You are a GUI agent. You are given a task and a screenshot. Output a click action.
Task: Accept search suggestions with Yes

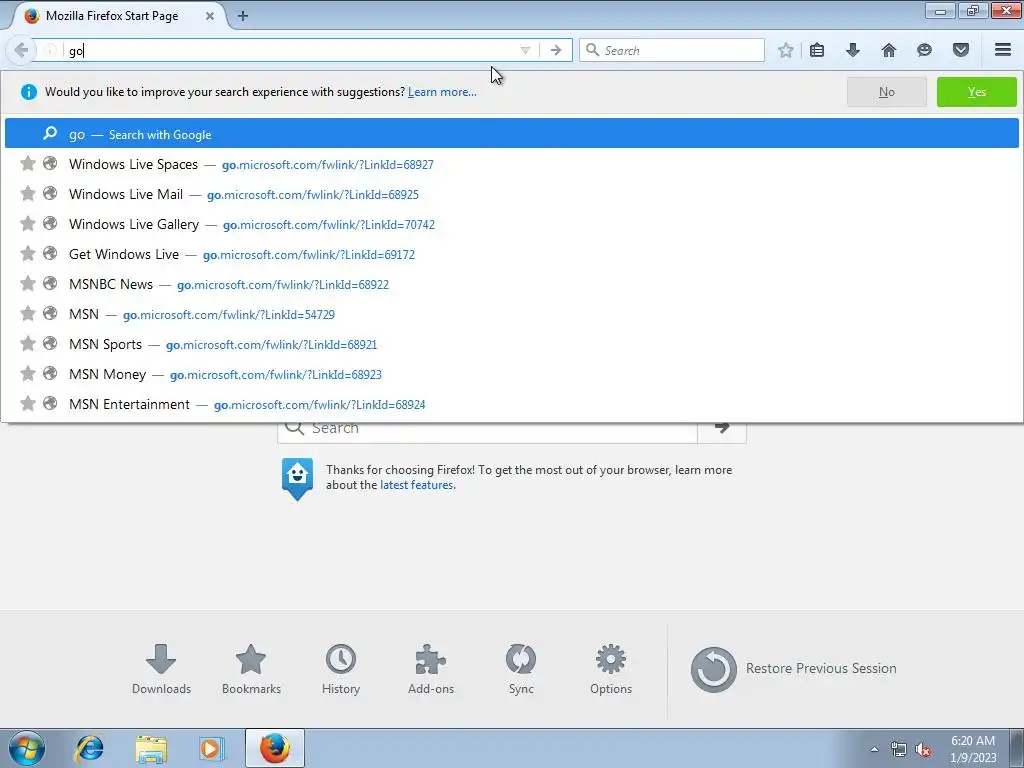tap(976, 92)
